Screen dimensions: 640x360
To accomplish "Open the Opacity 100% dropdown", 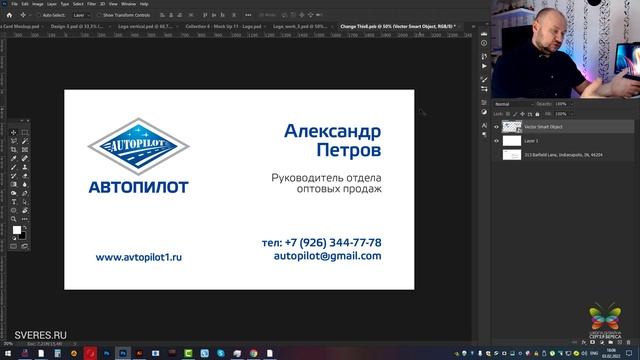I will coord(571,104).
